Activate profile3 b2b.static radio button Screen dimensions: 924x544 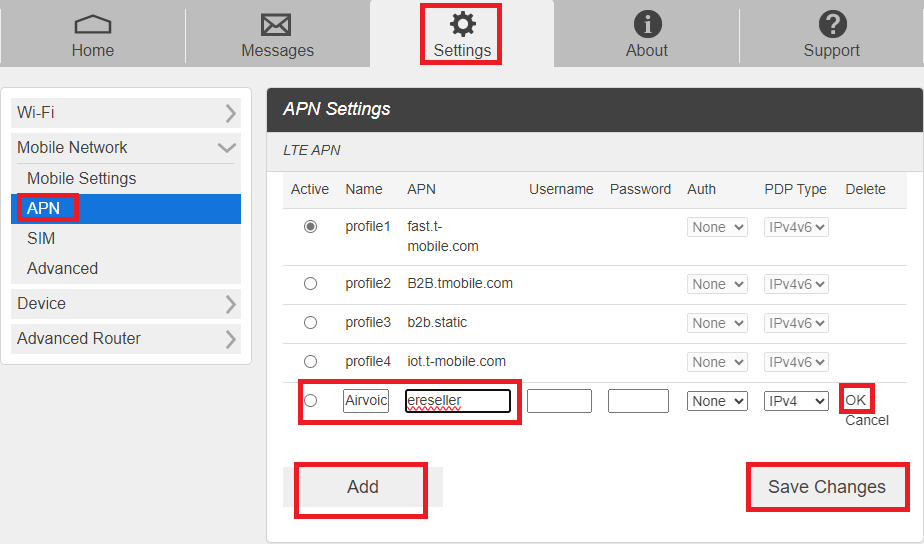click(x=311, y=322)
